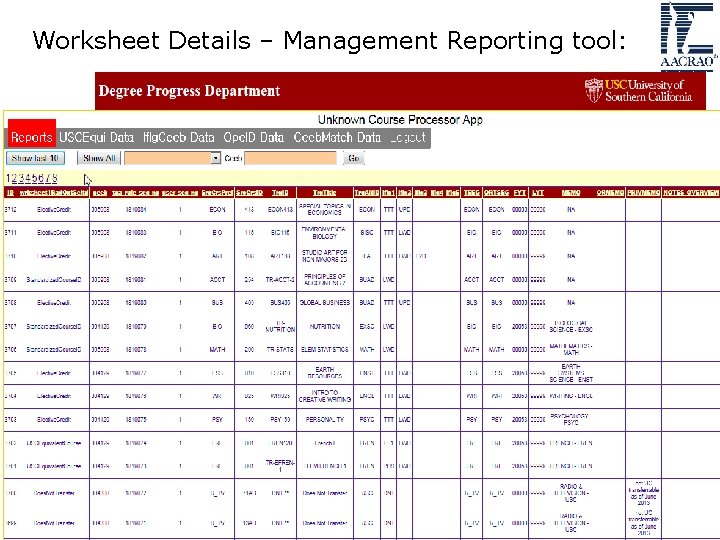This screenshot has height=540, width=720.
Task: Select the ELEM STATISTICS title cell
Action: pos(325,349)
